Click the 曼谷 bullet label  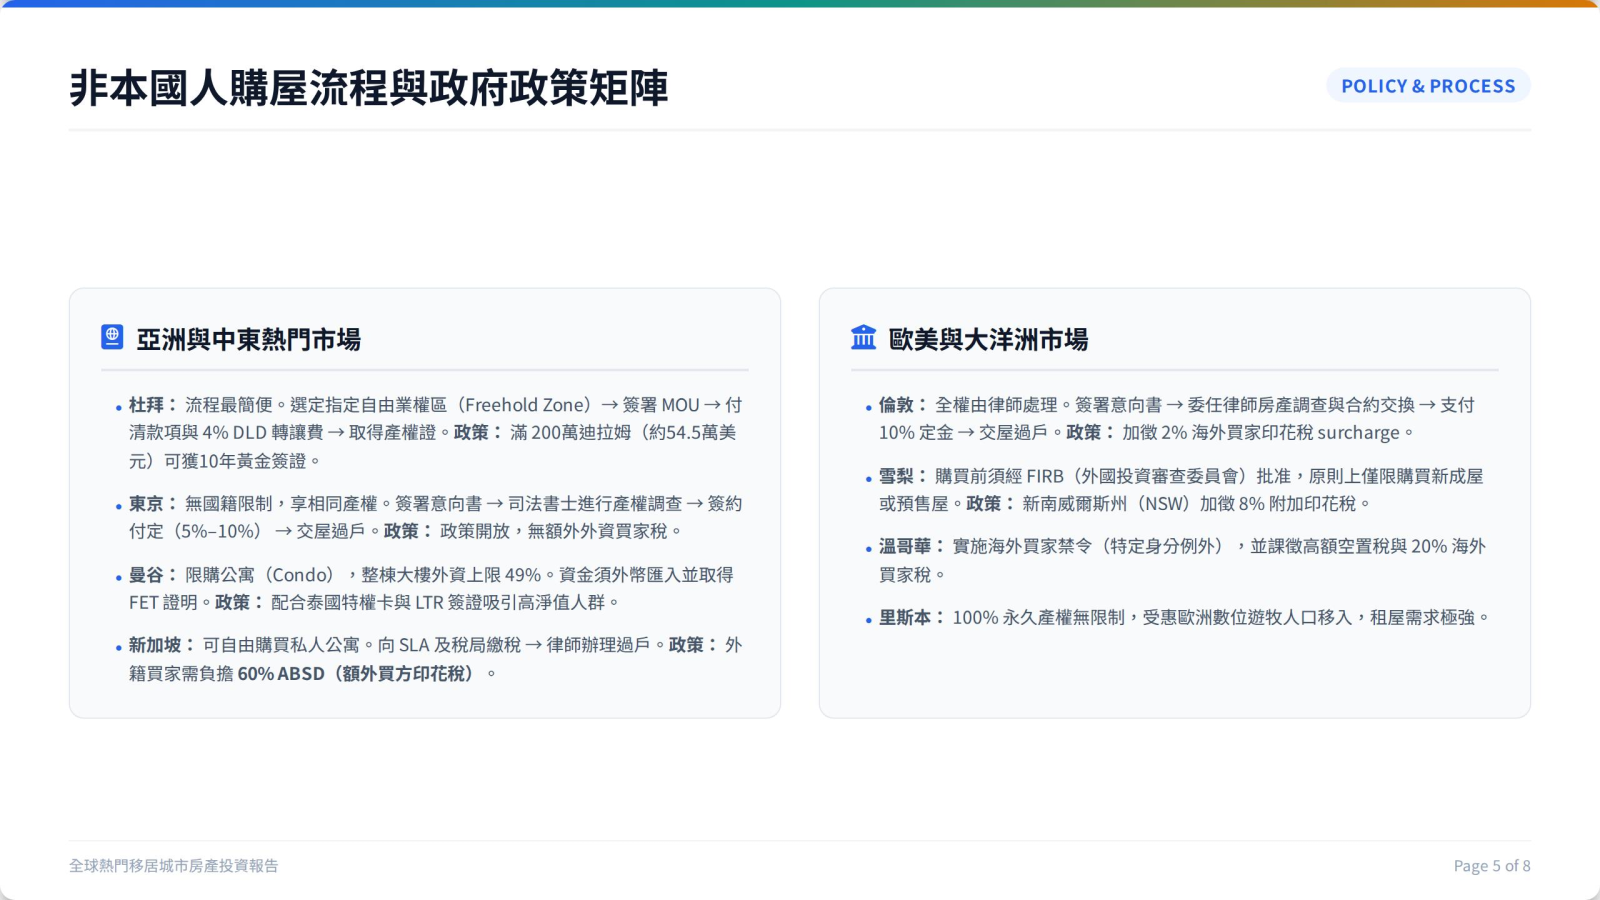[x=153, y=575]
